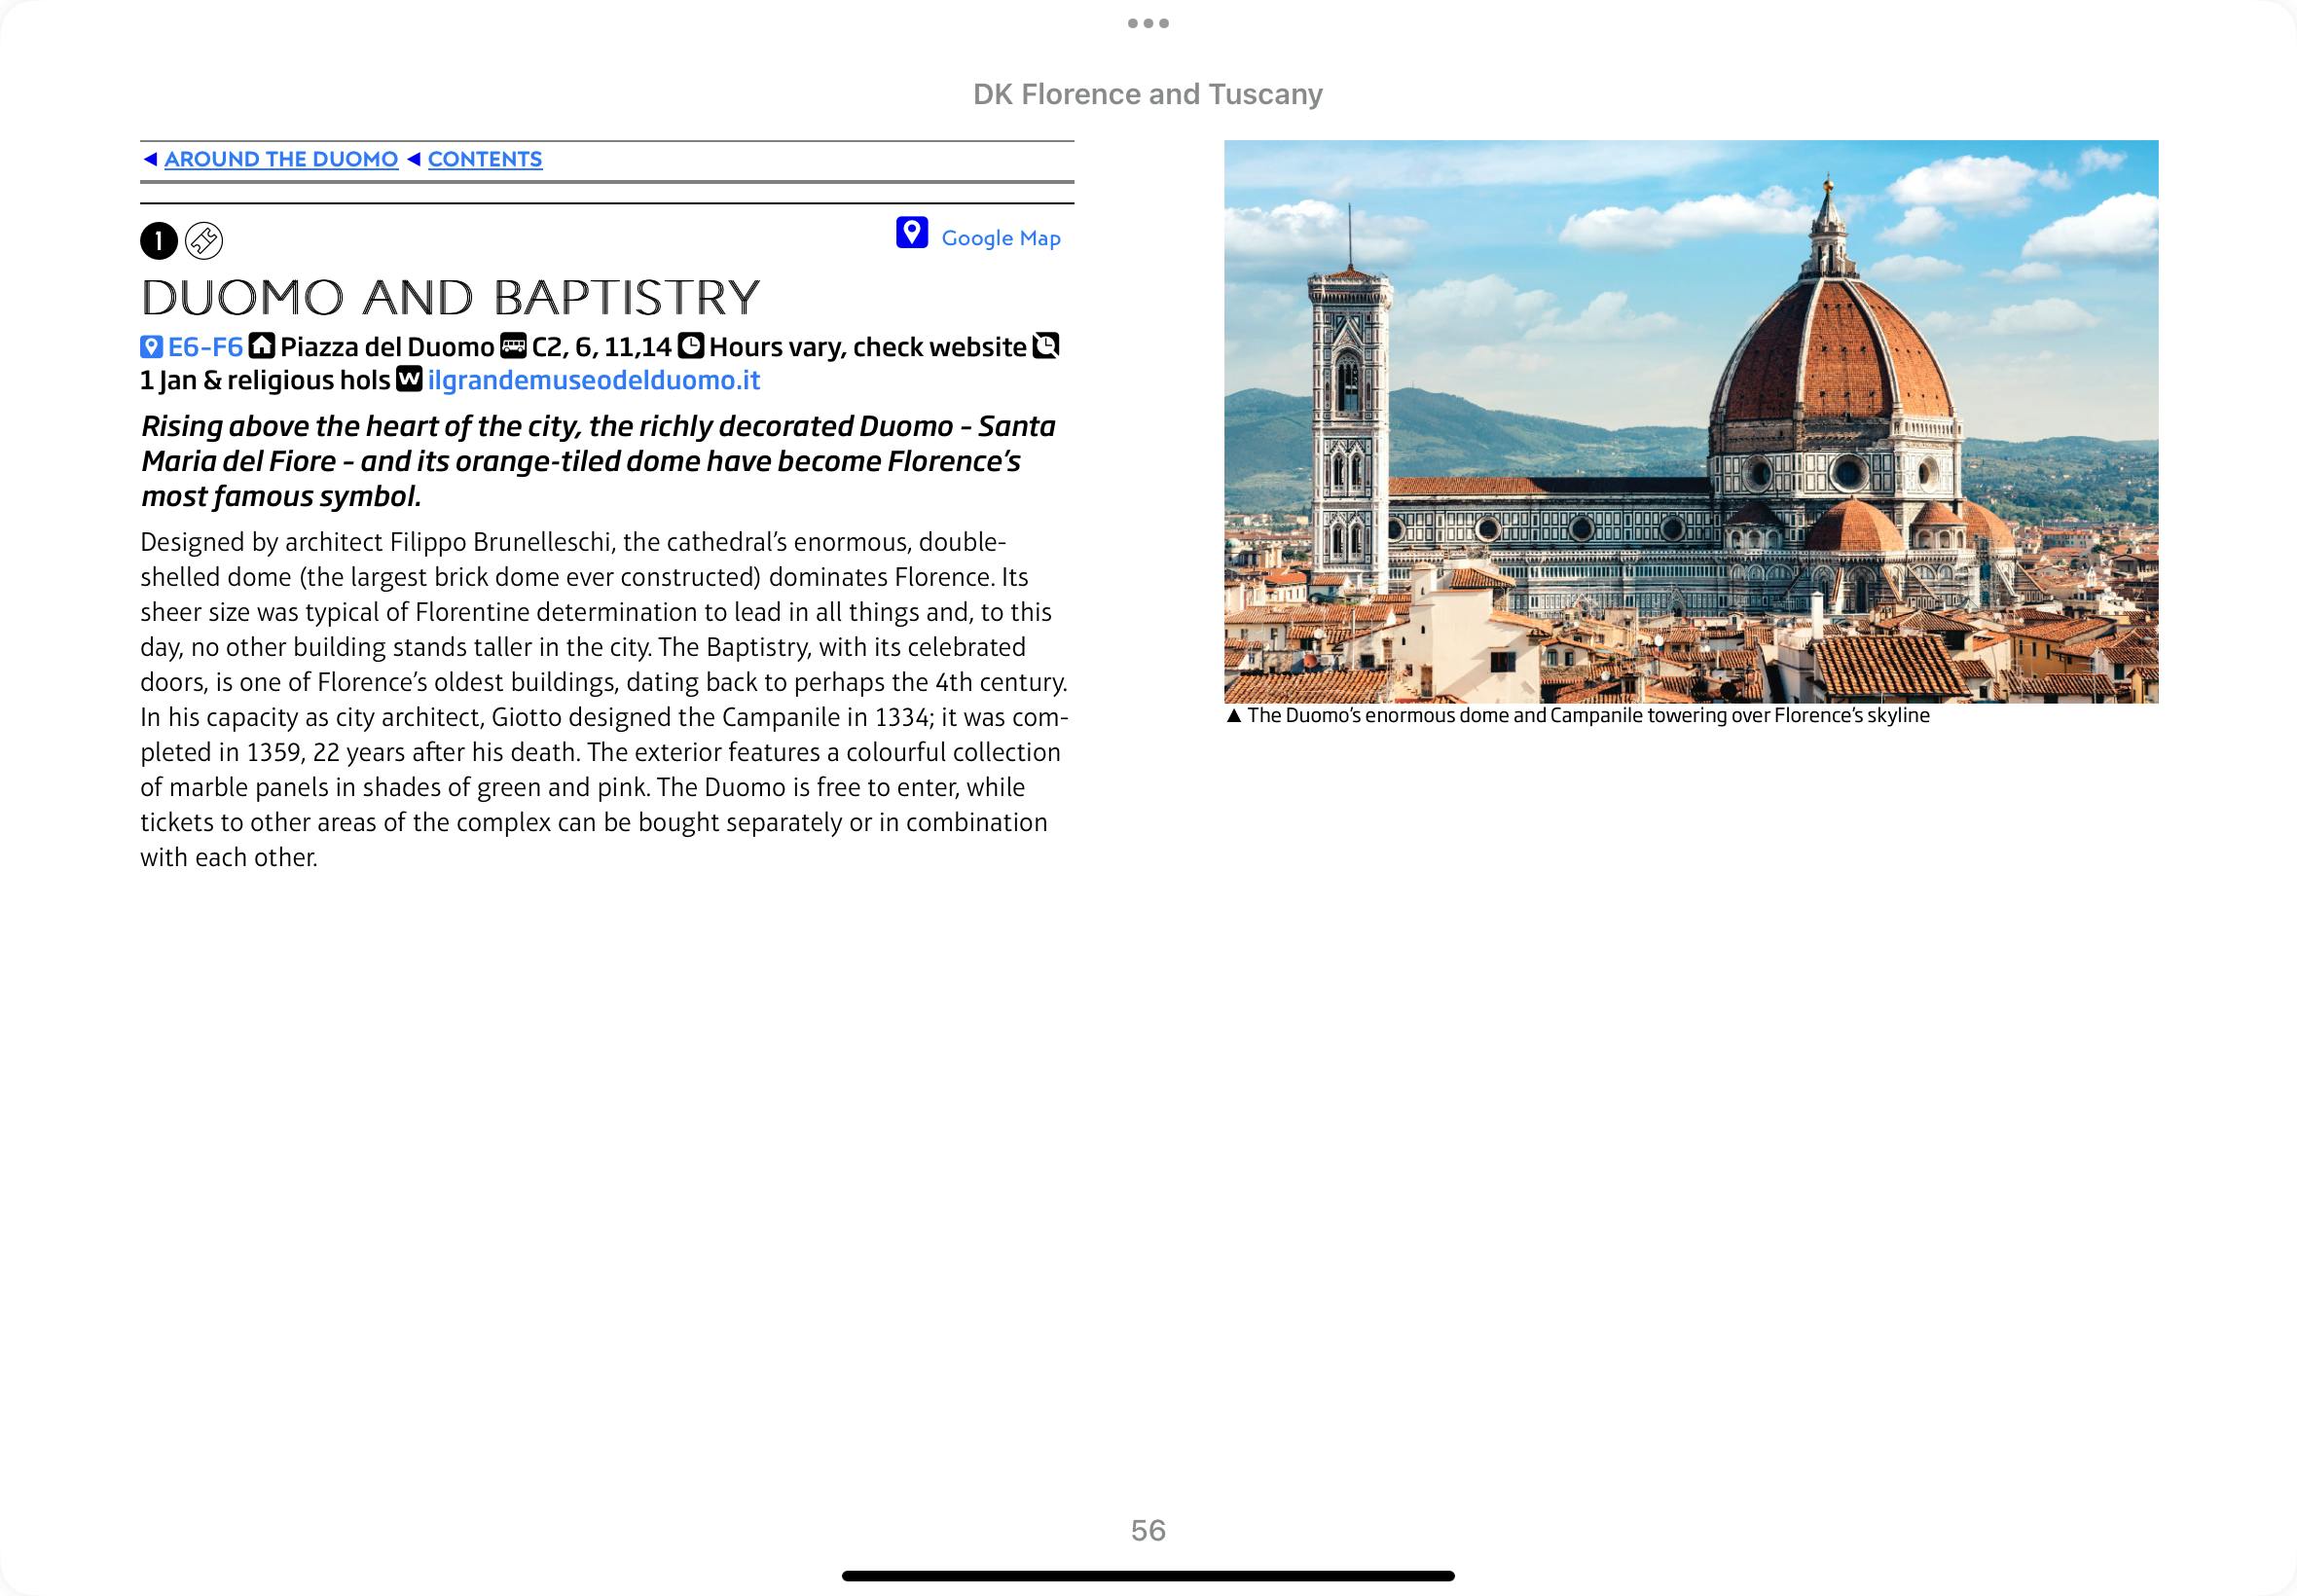Viewport: 2297px width, 1596px height.
Task: Click the W website icon
Action: point(409,379)
